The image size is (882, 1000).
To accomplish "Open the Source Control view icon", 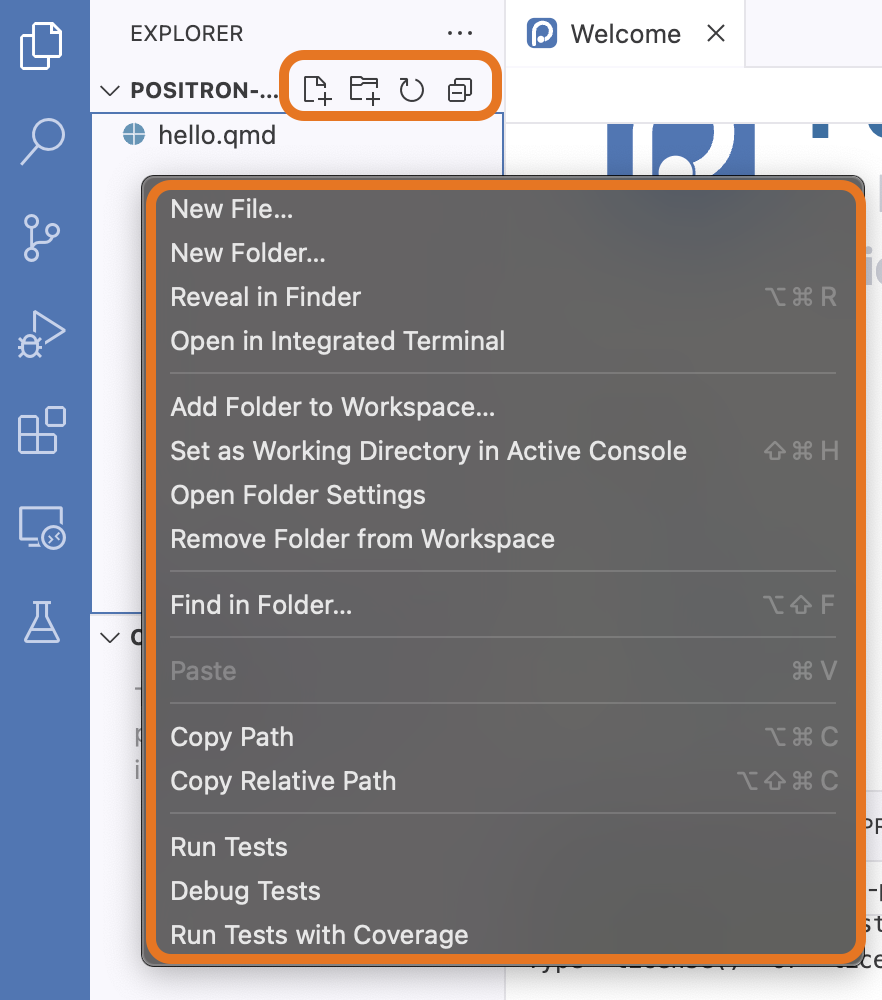I will click(x=41, y=238).
